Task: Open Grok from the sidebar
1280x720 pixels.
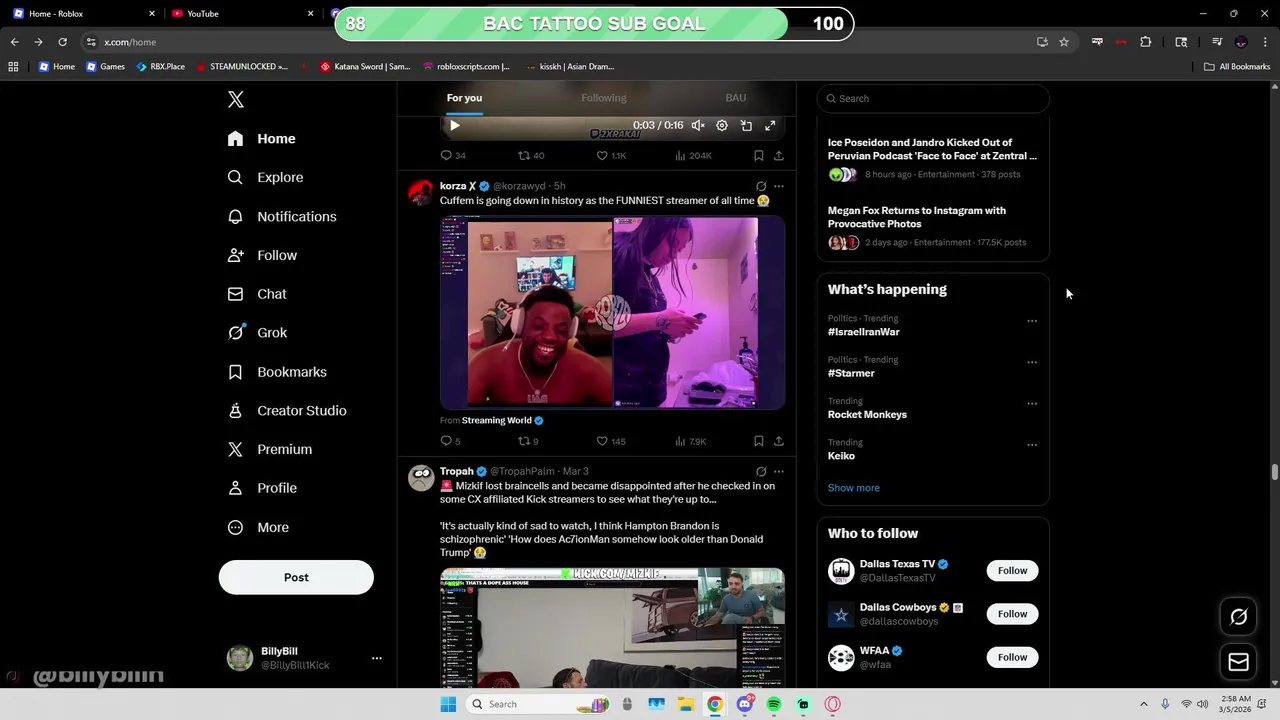Action: pos(257,333)
